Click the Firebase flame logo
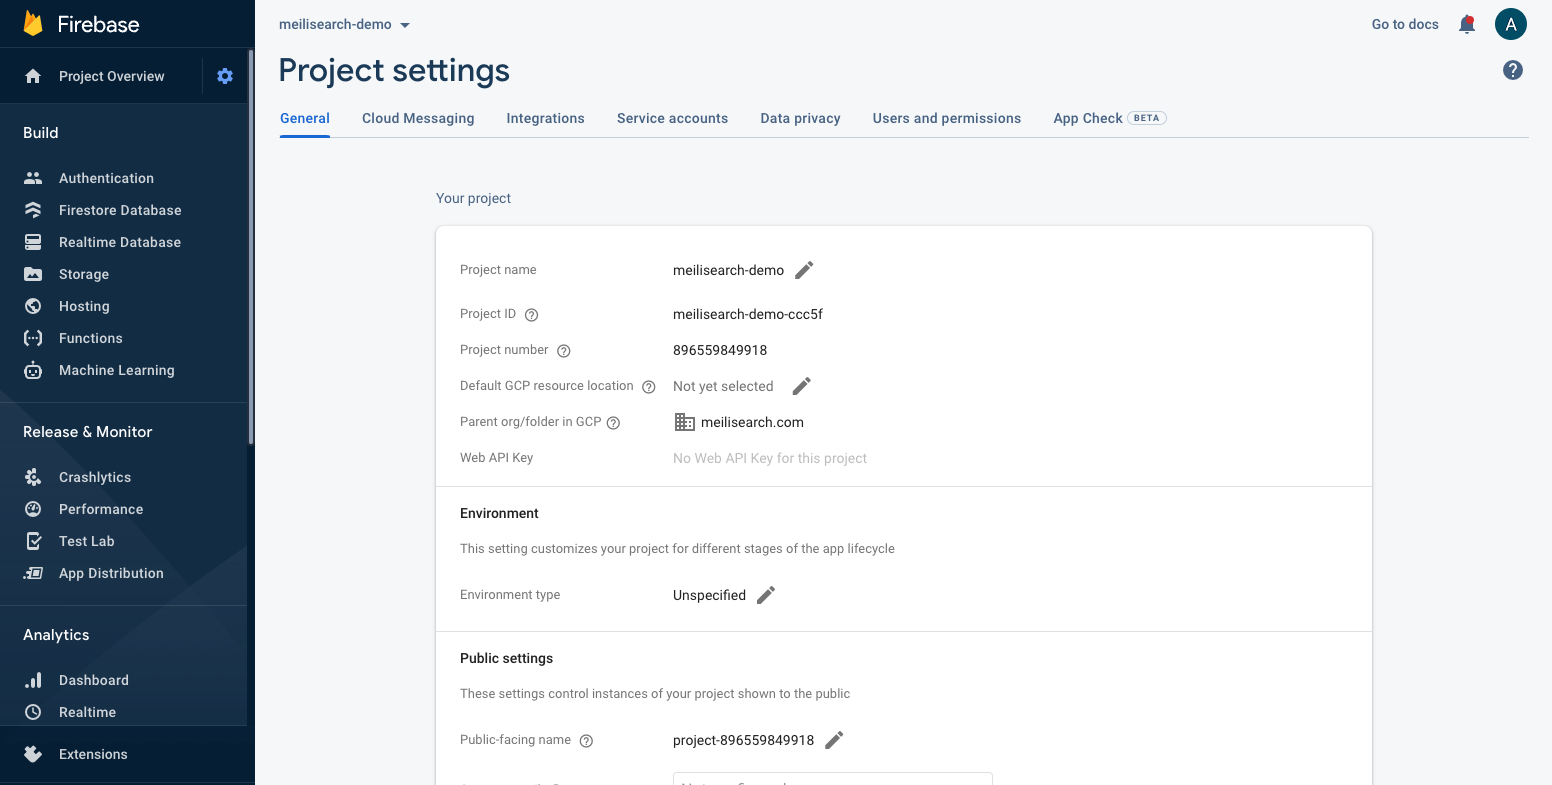 point(33,24)
